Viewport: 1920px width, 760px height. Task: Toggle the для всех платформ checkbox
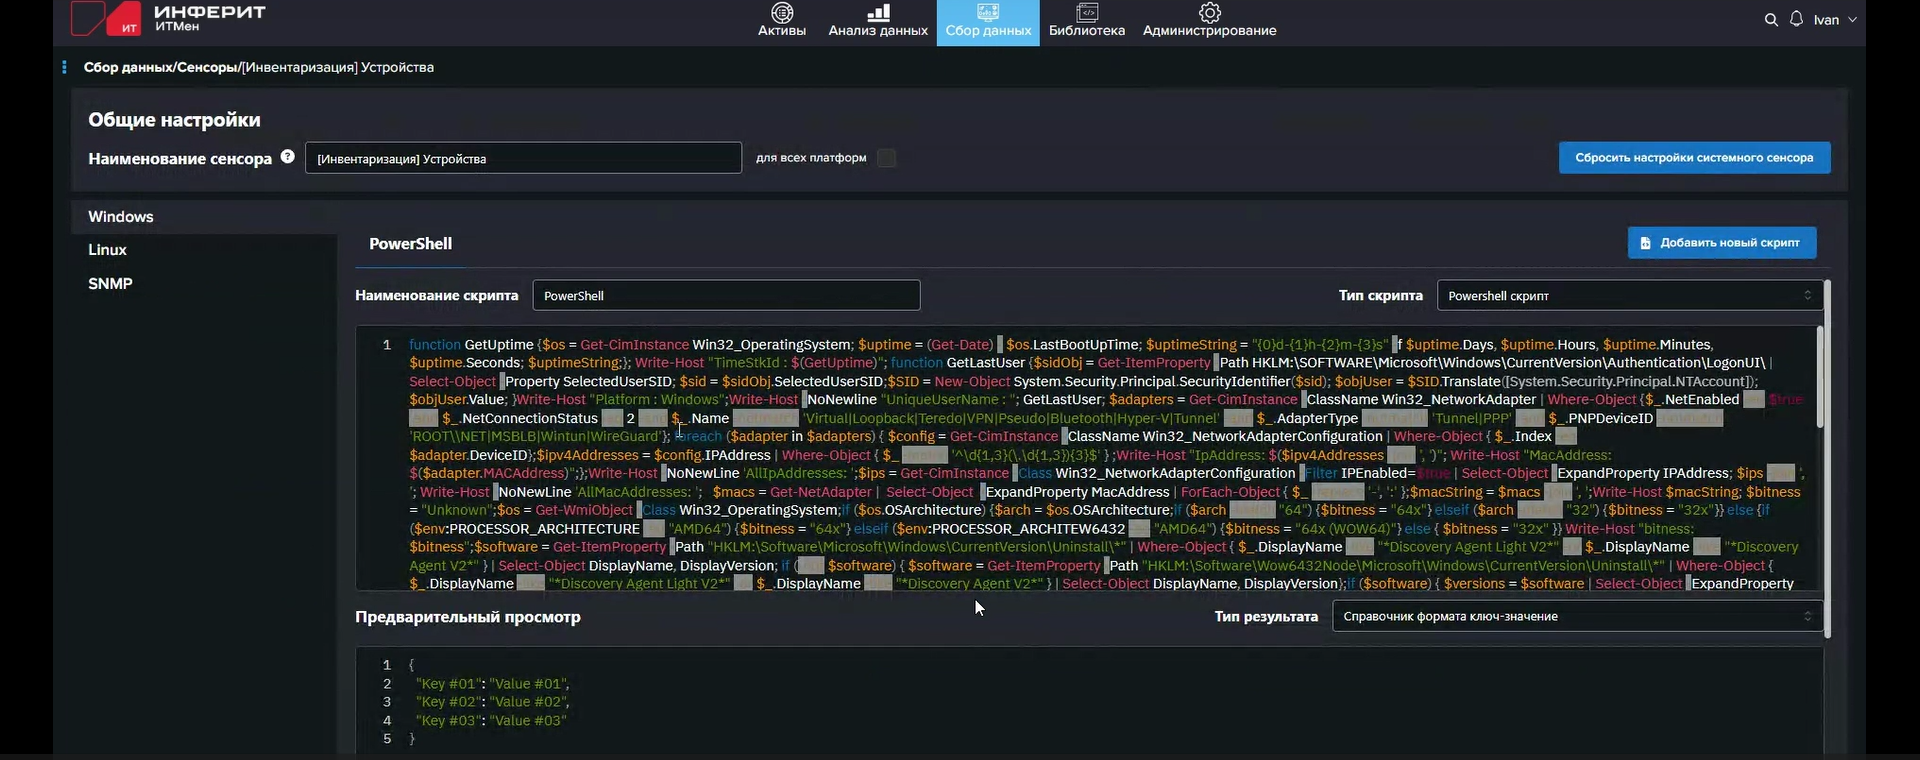[886, 158]
